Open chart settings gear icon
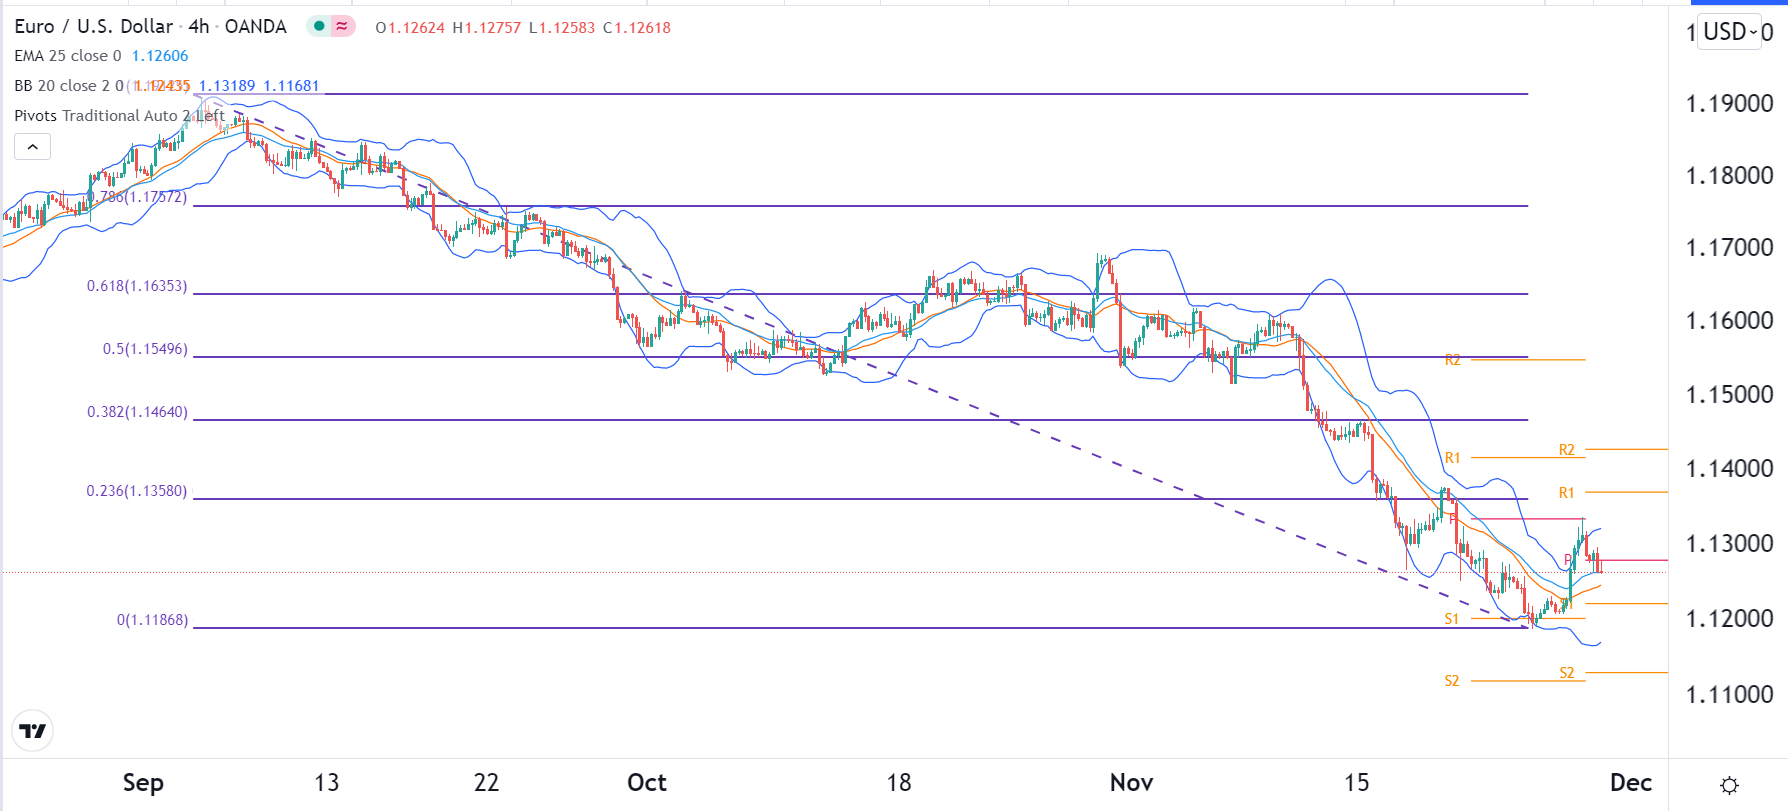 coord(1729,785)
